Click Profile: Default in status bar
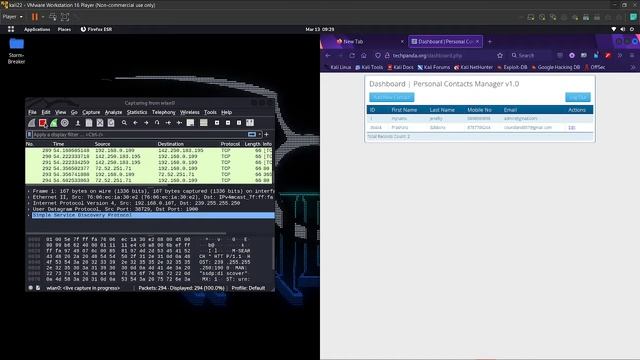This screenshot has height=360, width=640. [x=248, y=288]
